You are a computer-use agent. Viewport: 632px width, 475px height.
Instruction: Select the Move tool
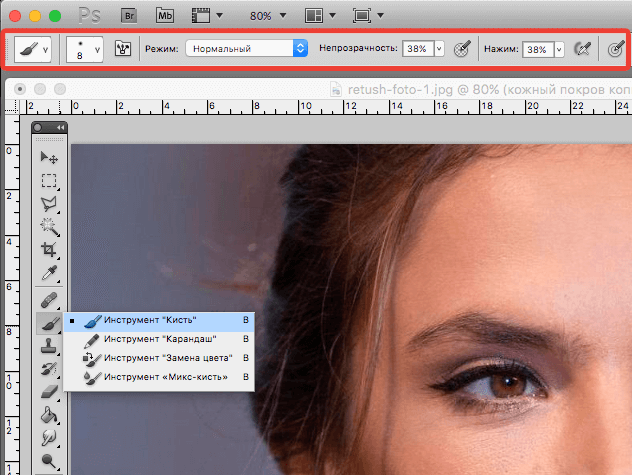pyautogui.click(x=48, y=157)
